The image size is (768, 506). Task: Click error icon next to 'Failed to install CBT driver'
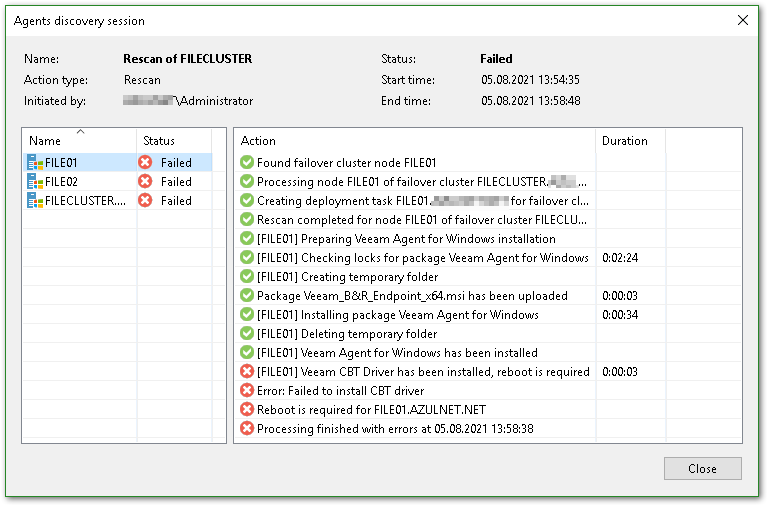(247, 391)
